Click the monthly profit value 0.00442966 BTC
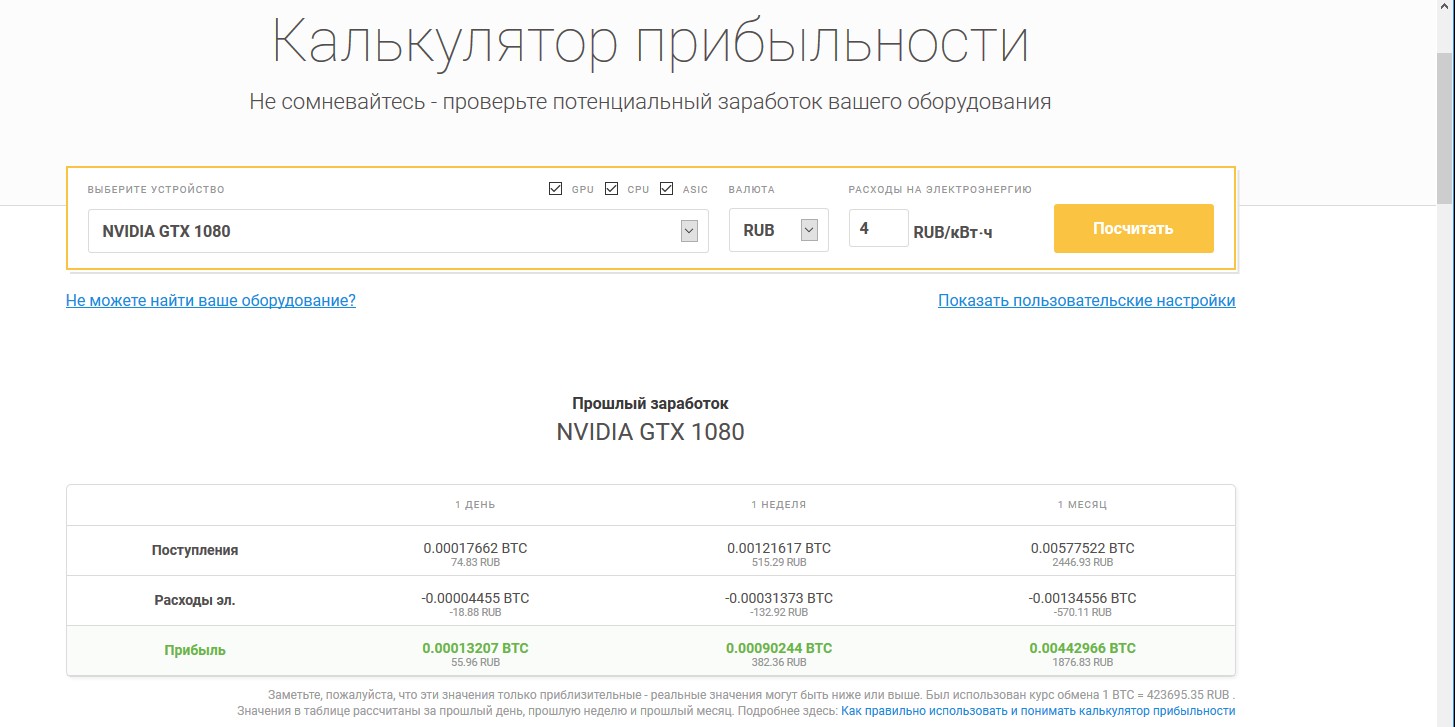Screen dimensions: 1455x727 [1082, 648]
